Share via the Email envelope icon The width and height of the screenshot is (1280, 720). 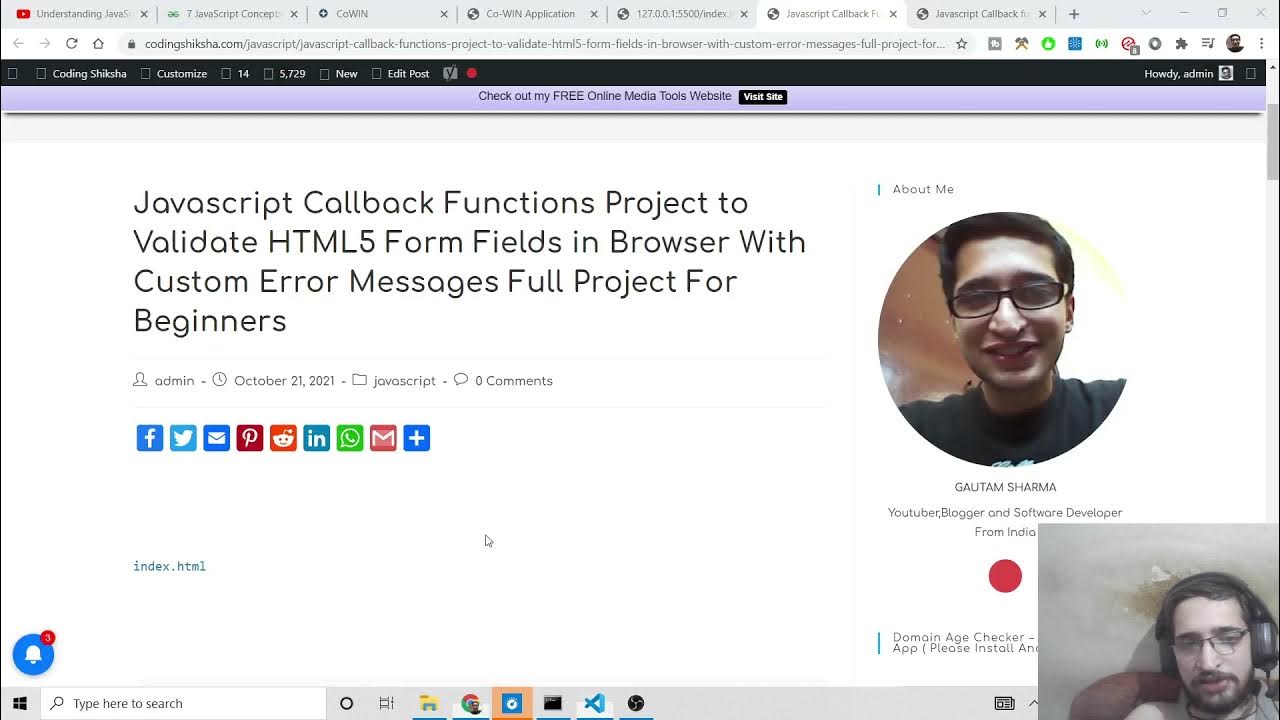pyautogui.click(x=216, y=438)
